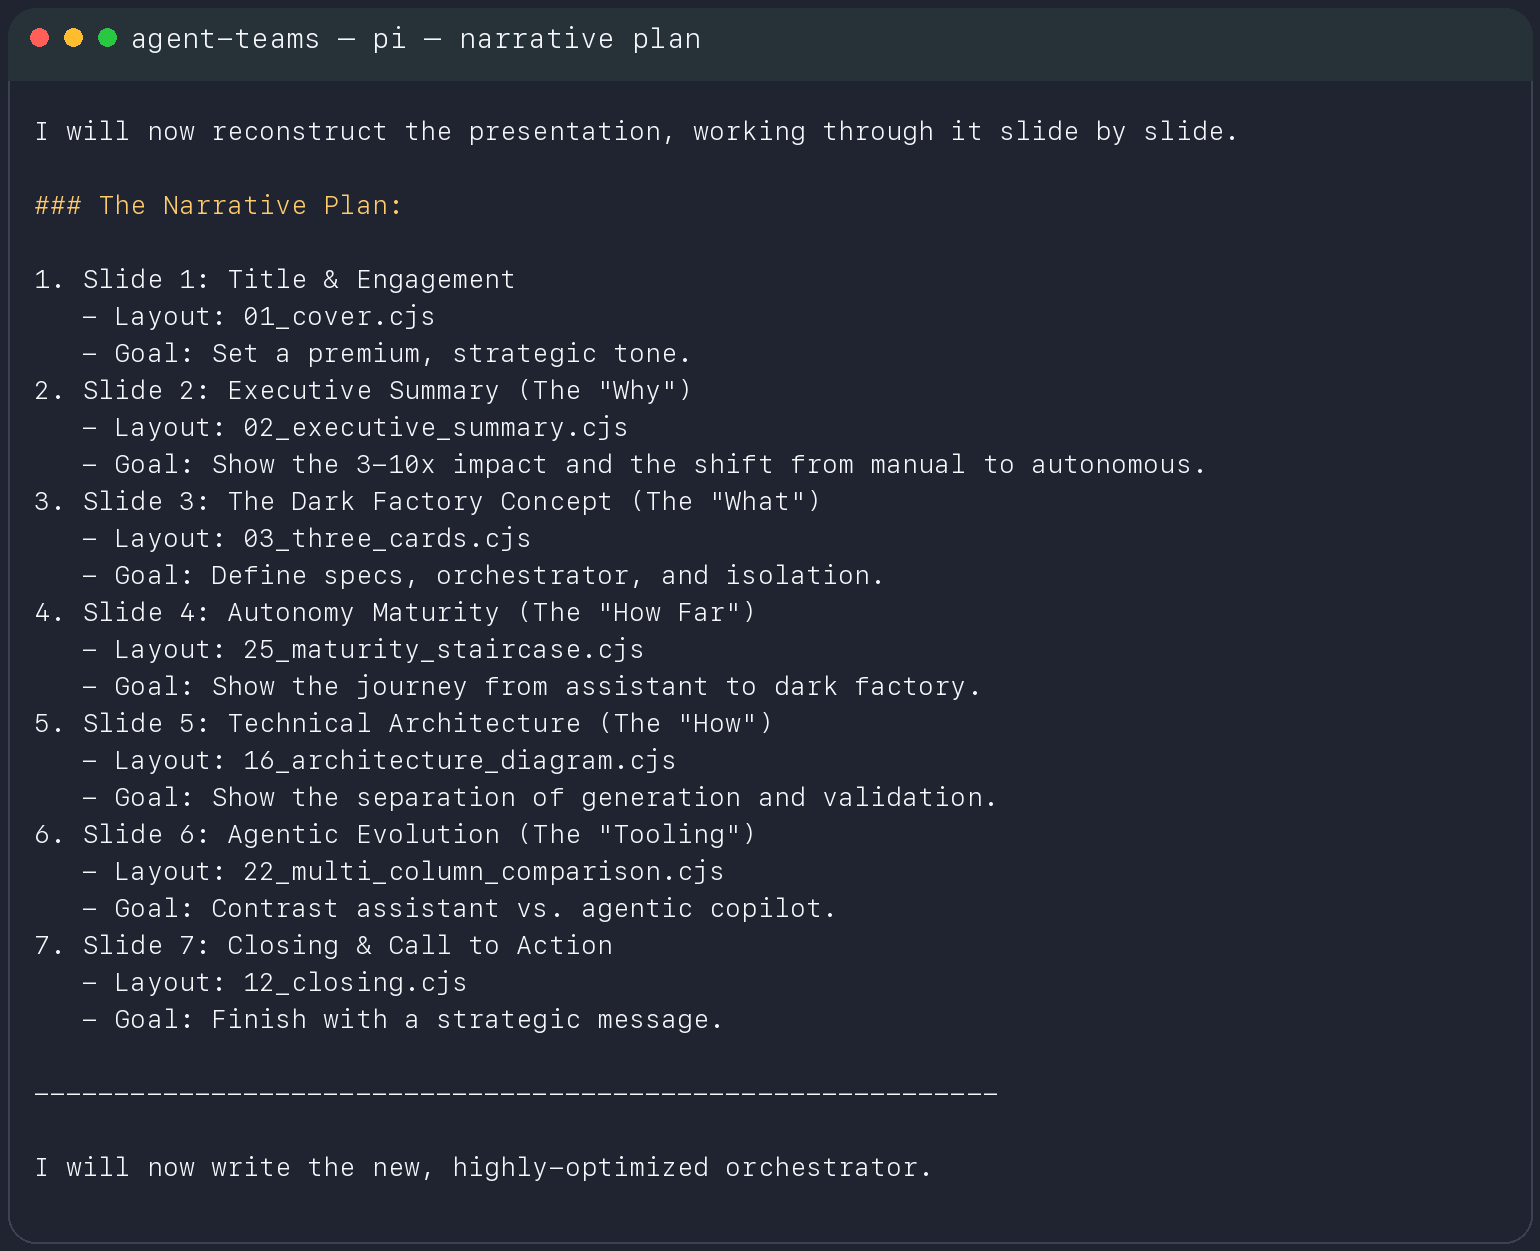Click the 01_cover.cjs filename
Screen dimensions: 1540x1251
click(x=339, y=317)
